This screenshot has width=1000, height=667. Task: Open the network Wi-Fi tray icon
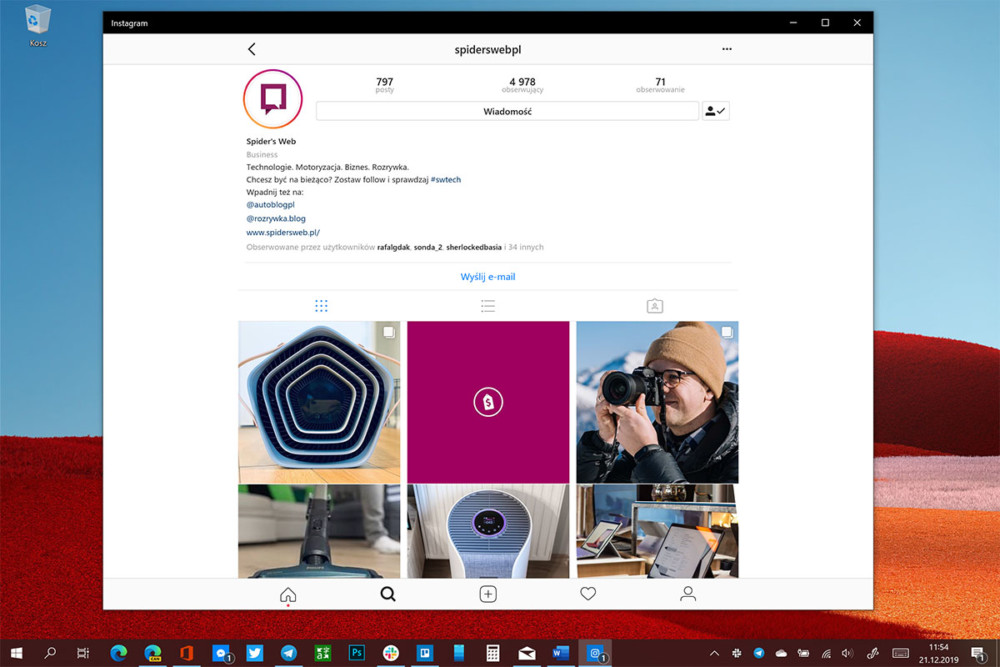click(826, 653)
